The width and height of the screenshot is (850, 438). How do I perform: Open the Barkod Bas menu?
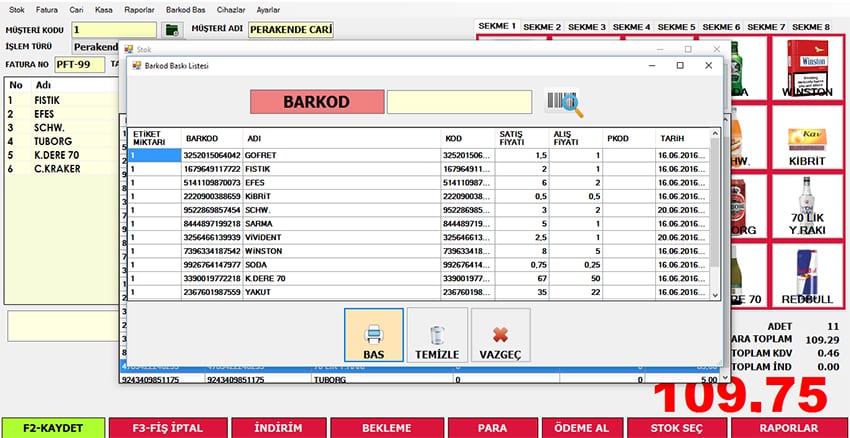click(x=186, y=10)
